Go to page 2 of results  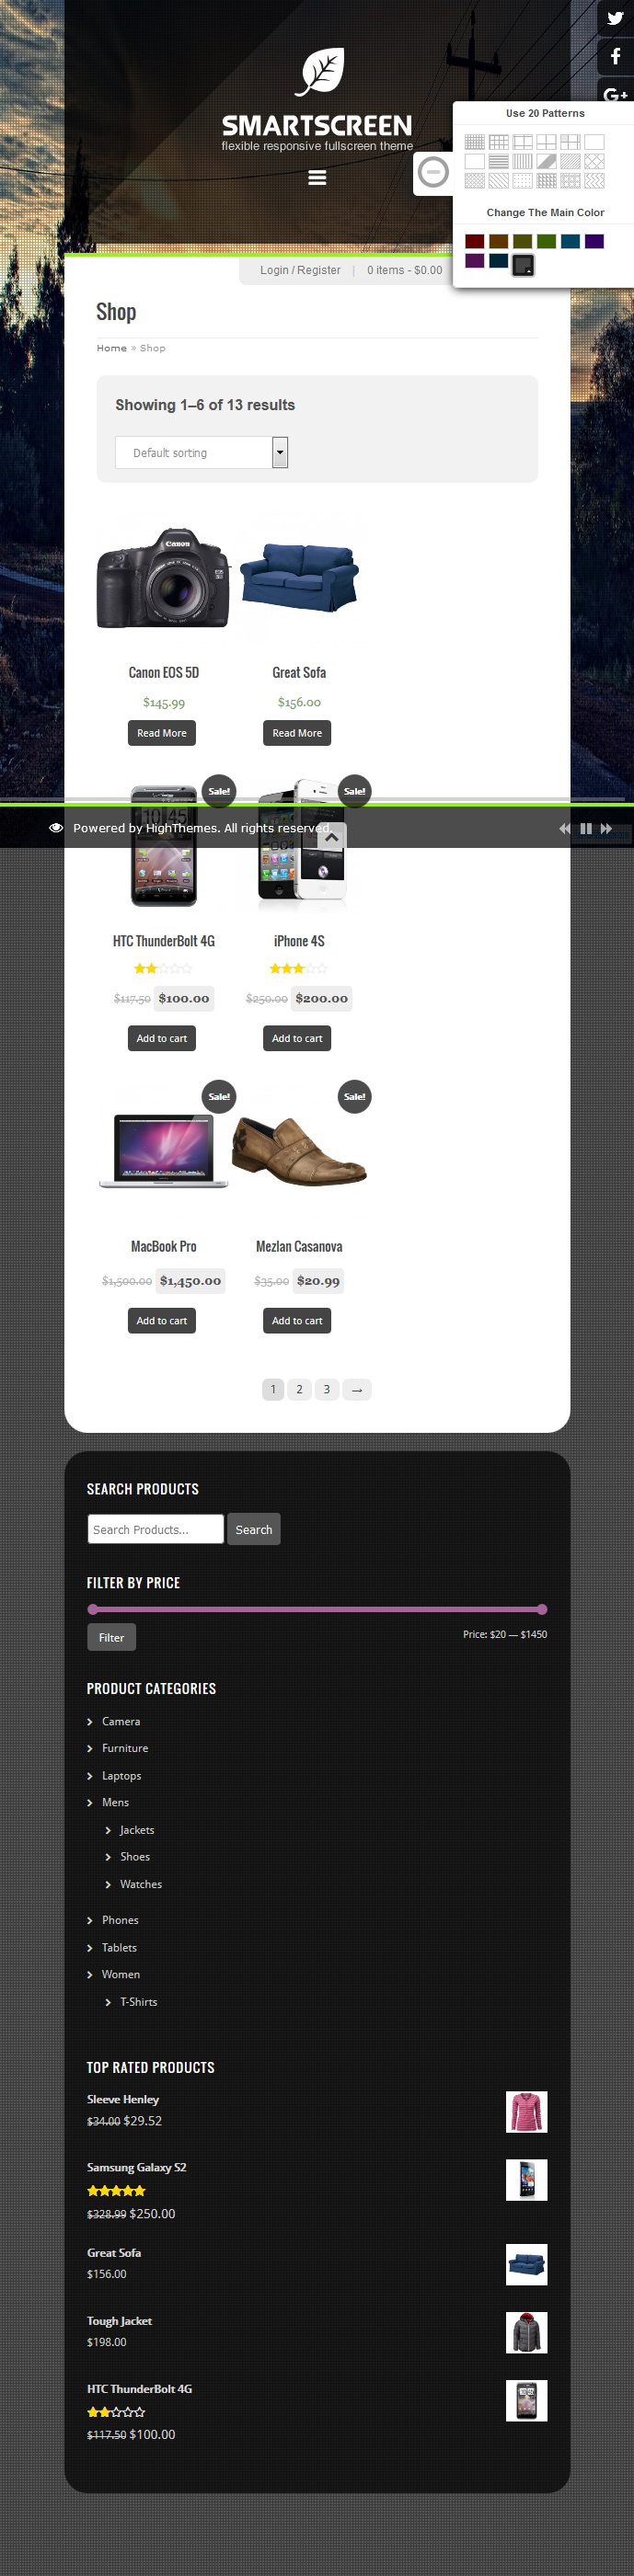[299, 1389]
